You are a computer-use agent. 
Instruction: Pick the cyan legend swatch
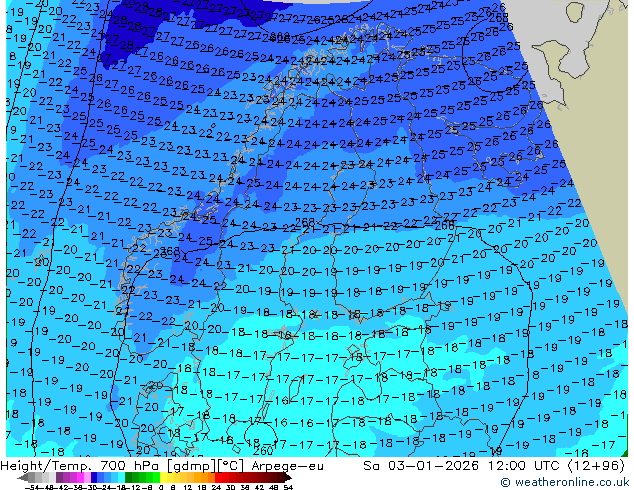coord(121,478)
